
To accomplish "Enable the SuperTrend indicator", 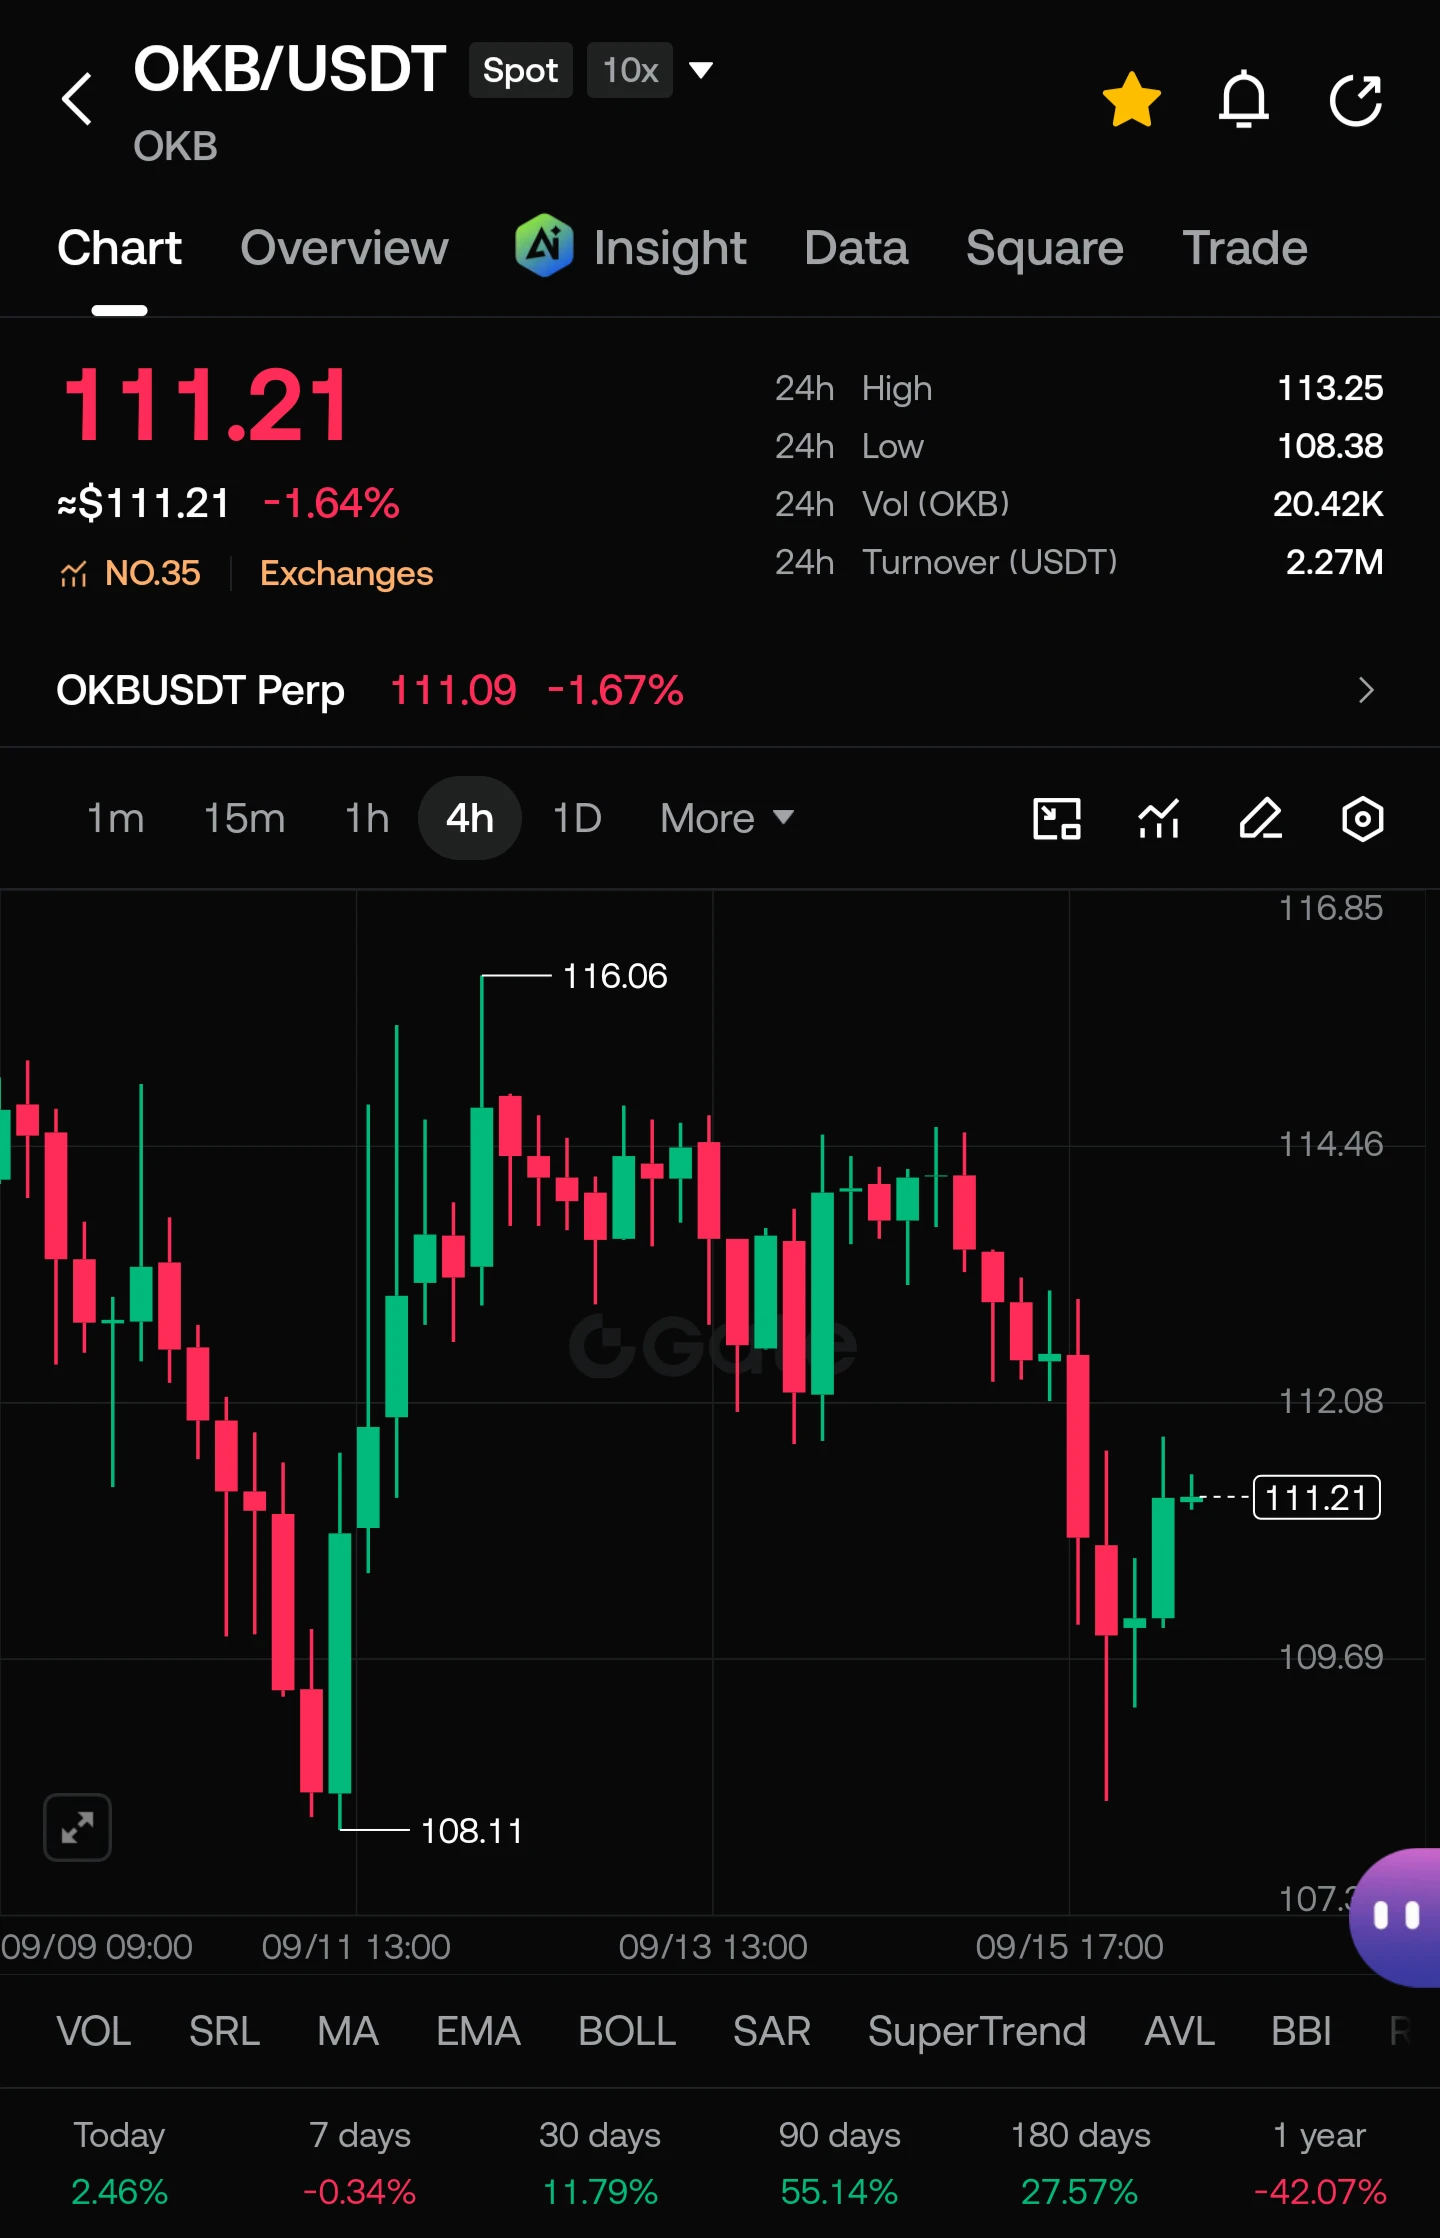I will point(976,2031).
